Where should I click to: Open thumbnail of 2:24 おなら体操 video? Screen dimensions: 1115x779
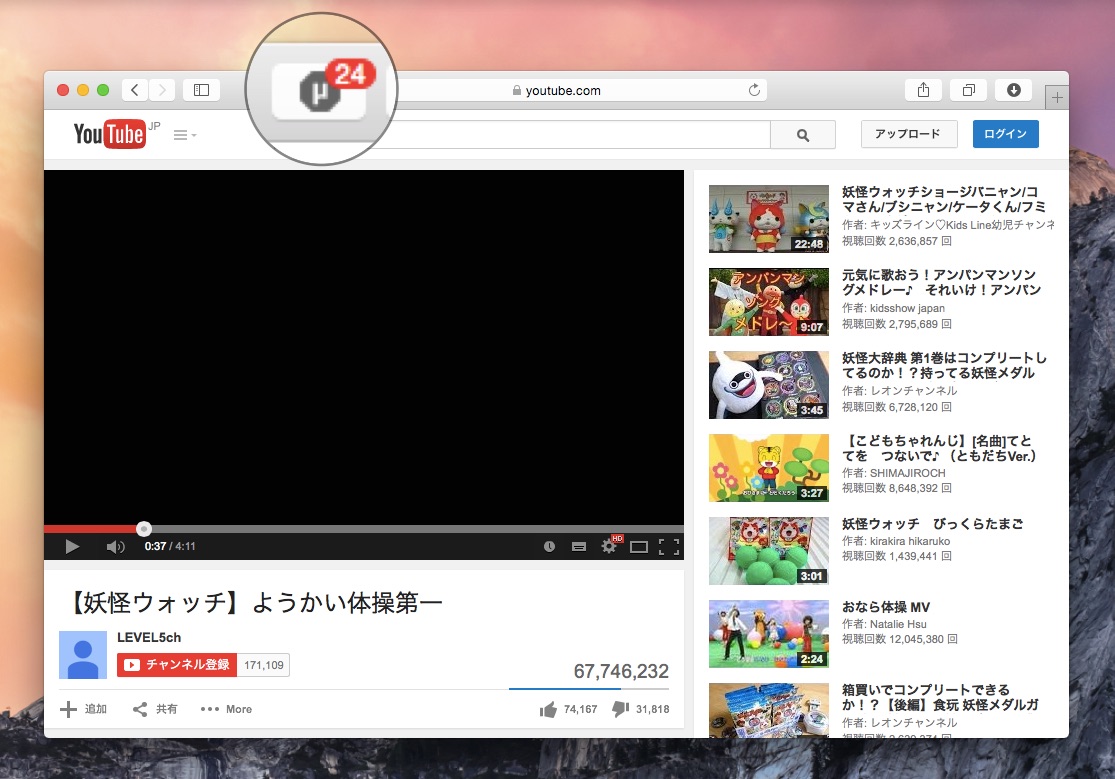[x=769, y=634]
